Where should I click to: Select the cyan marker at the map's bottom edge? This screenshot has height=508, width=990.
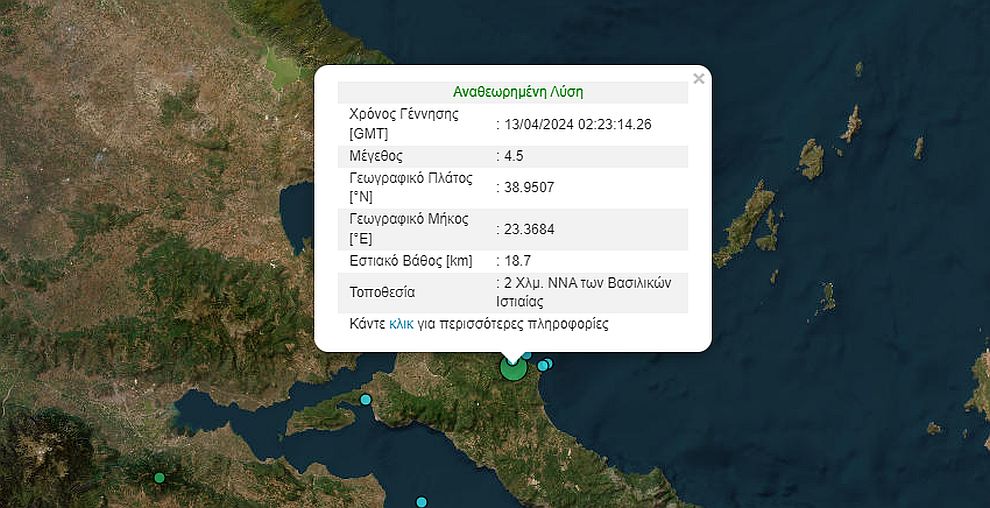coord(421,502)
